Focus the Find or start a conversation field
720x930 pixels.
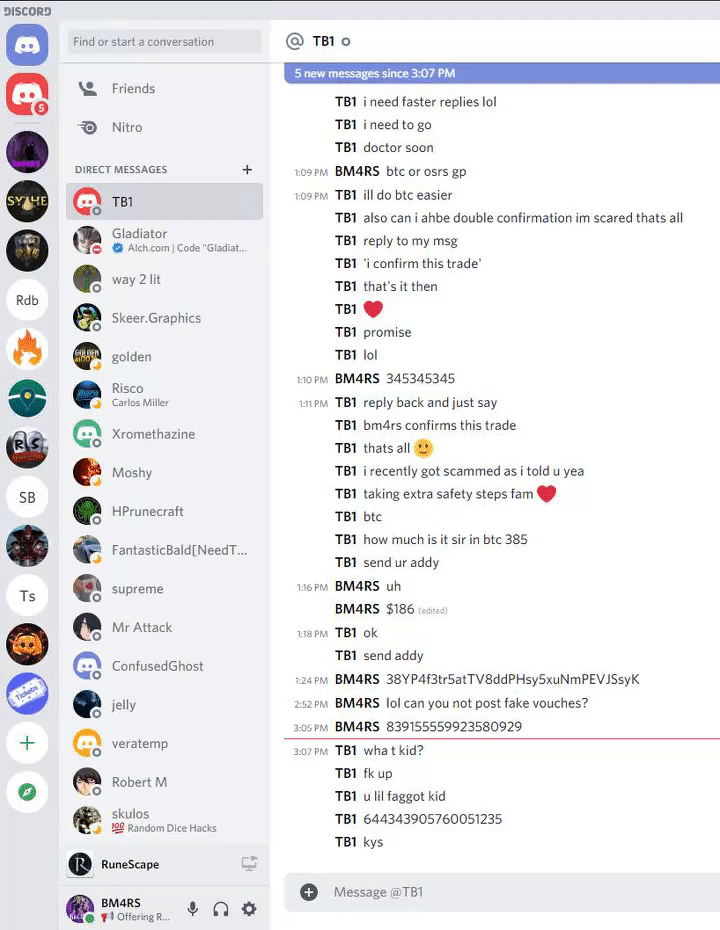[165, 42]
